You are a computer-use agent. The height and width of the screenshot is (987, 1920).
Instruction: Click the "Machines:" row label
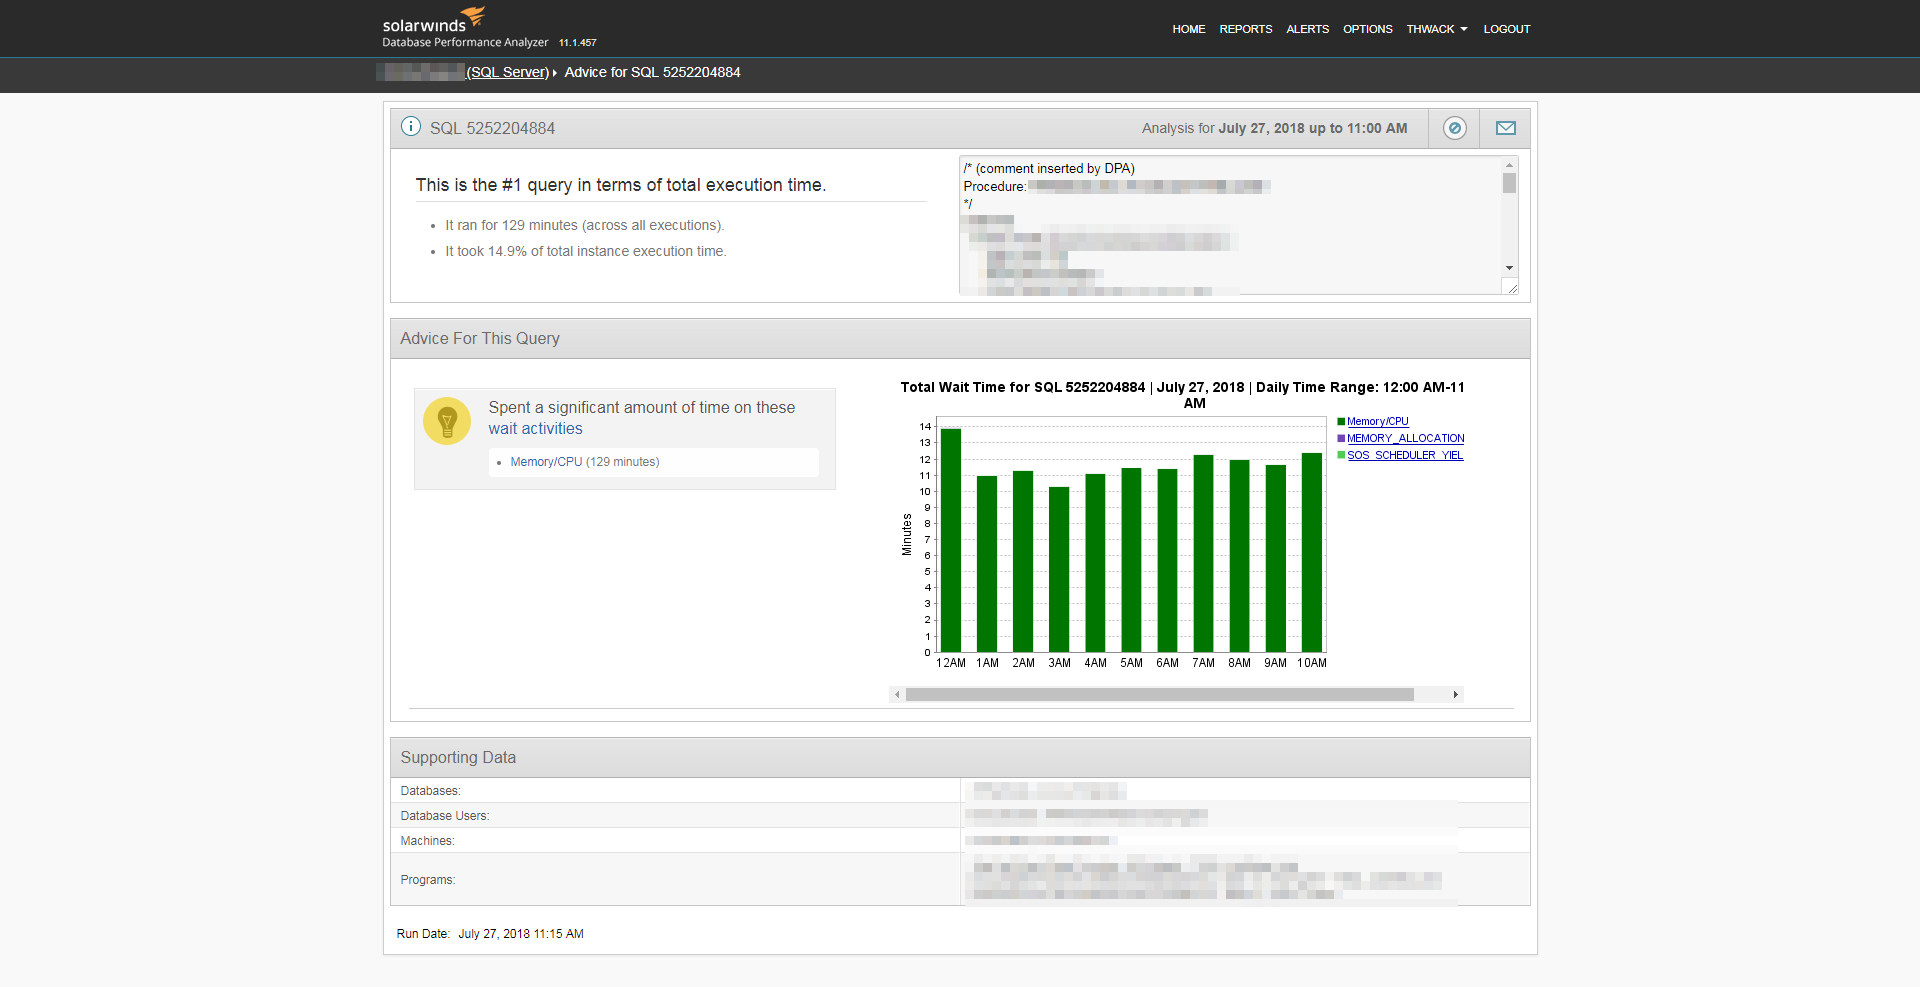427,841
